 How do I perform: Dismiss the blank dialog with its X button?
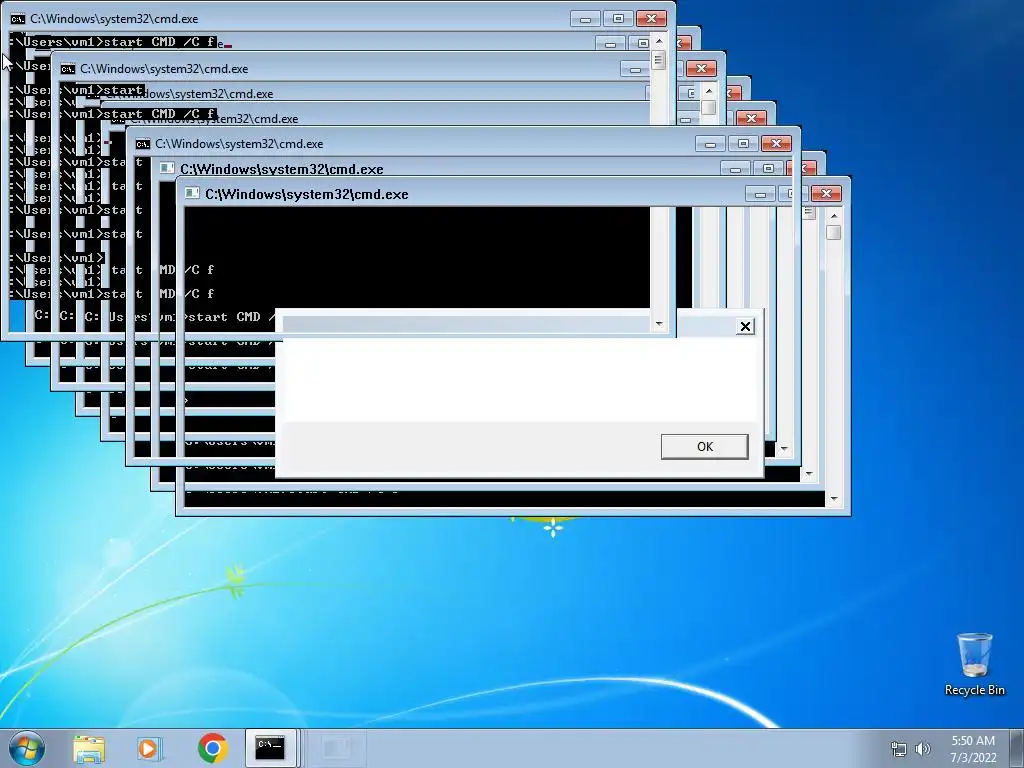pos(745,326)
